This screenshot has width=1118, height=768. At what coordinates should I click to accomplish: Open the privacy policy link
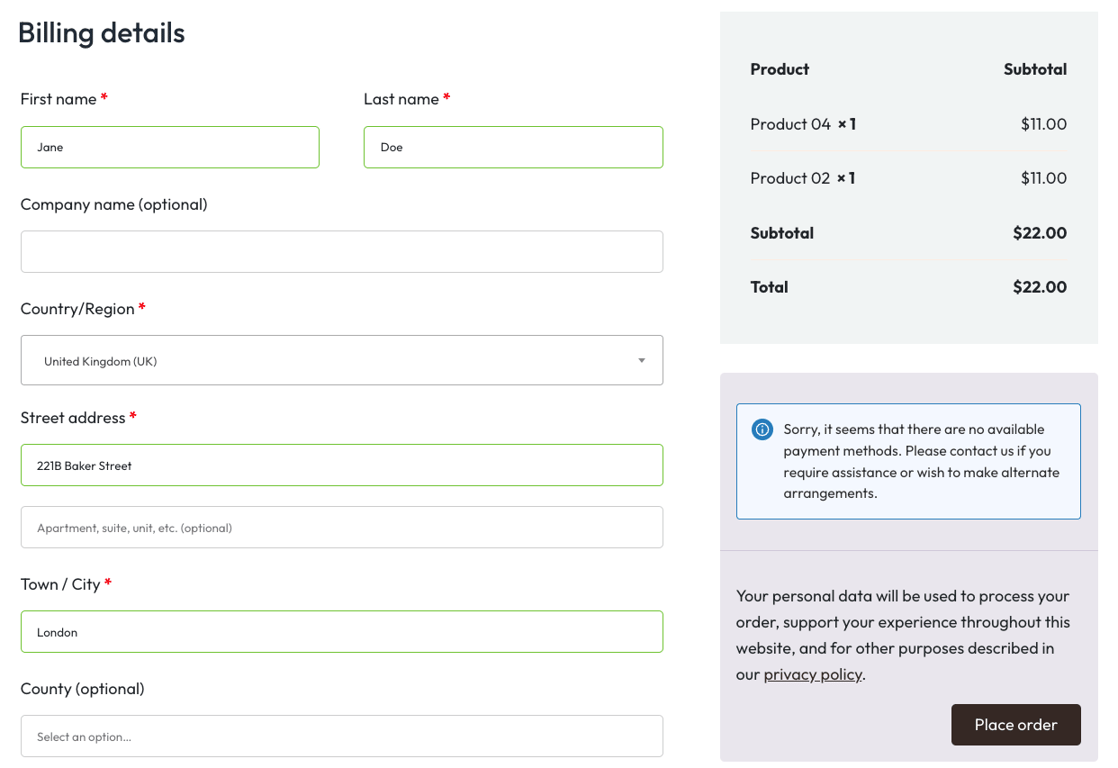pyautogui.click(x=812, y=674)
